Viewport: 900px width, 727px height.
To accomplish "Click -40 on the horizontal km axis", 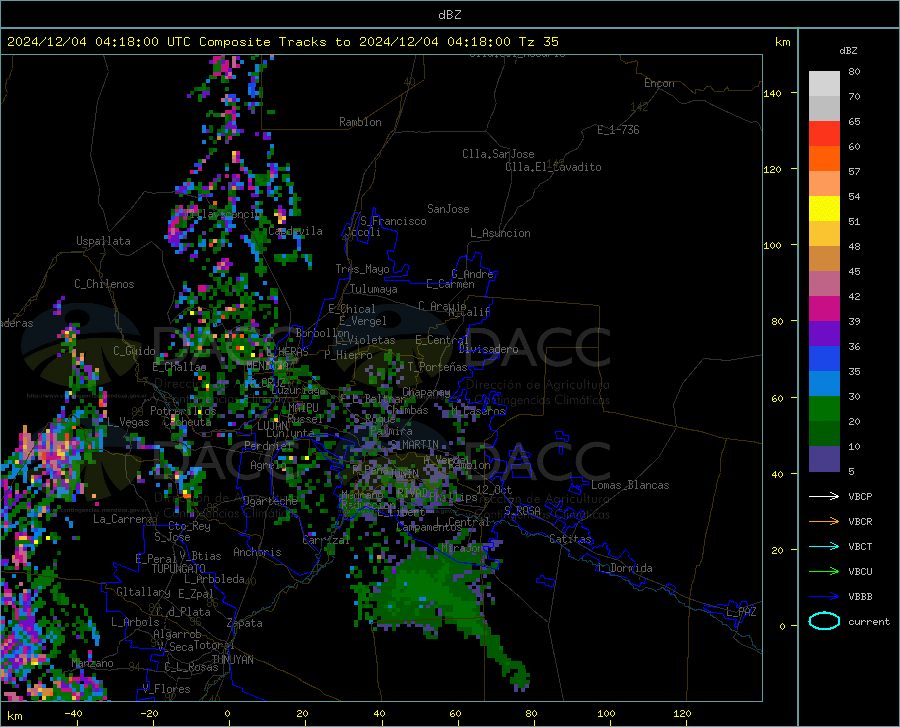I will (x=72, y=713).
